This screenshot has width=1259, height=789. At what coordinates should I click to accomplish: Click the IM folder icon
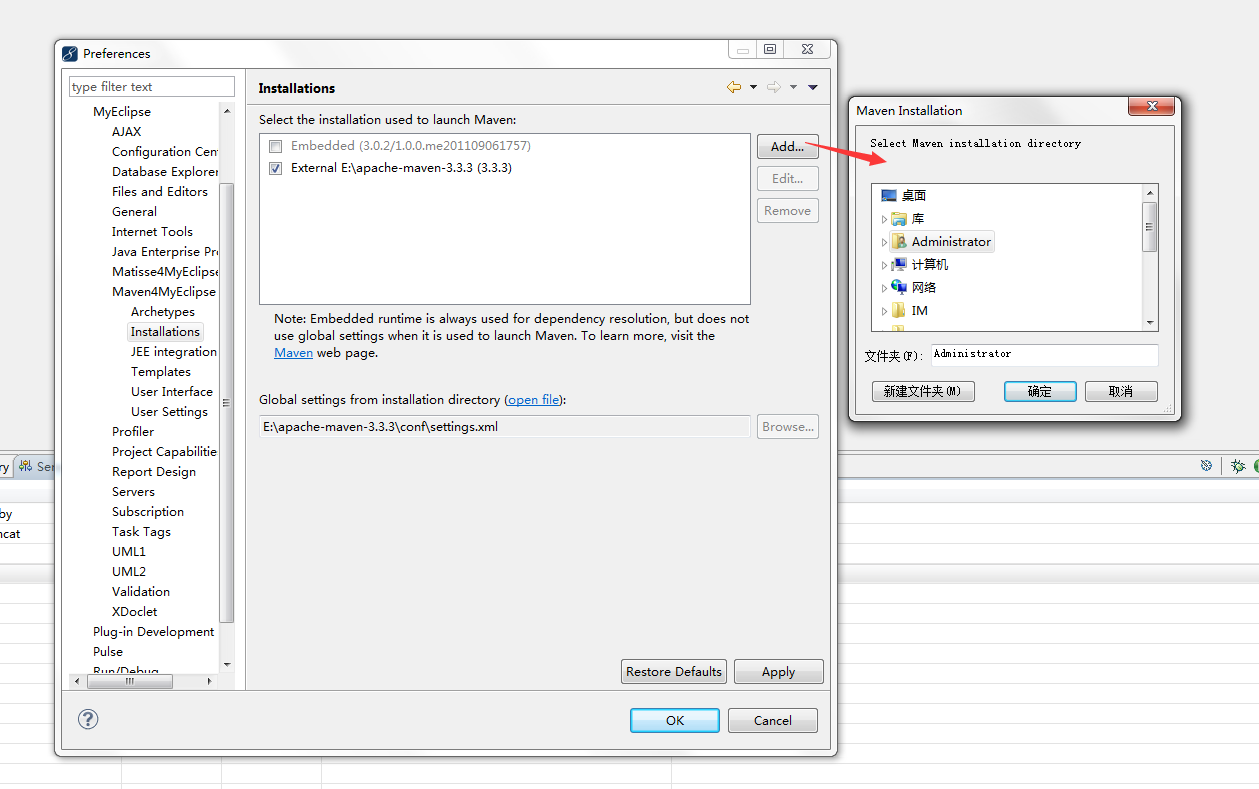tap(899, 311)
